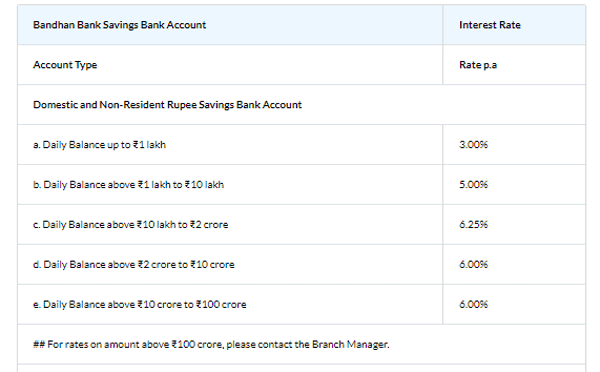Select the 3.00% rate value
This screenshot has width=600, height=372.
click(473, 145)
